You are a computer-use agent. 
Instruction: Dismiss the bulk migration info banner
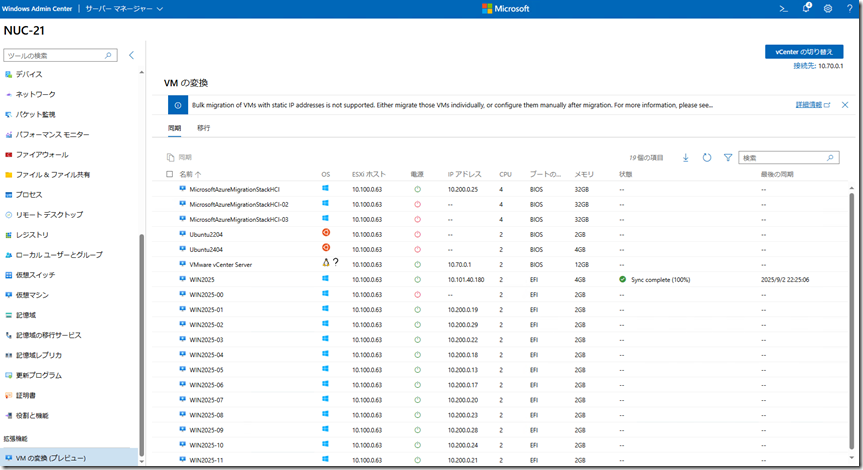coord(844,104)
